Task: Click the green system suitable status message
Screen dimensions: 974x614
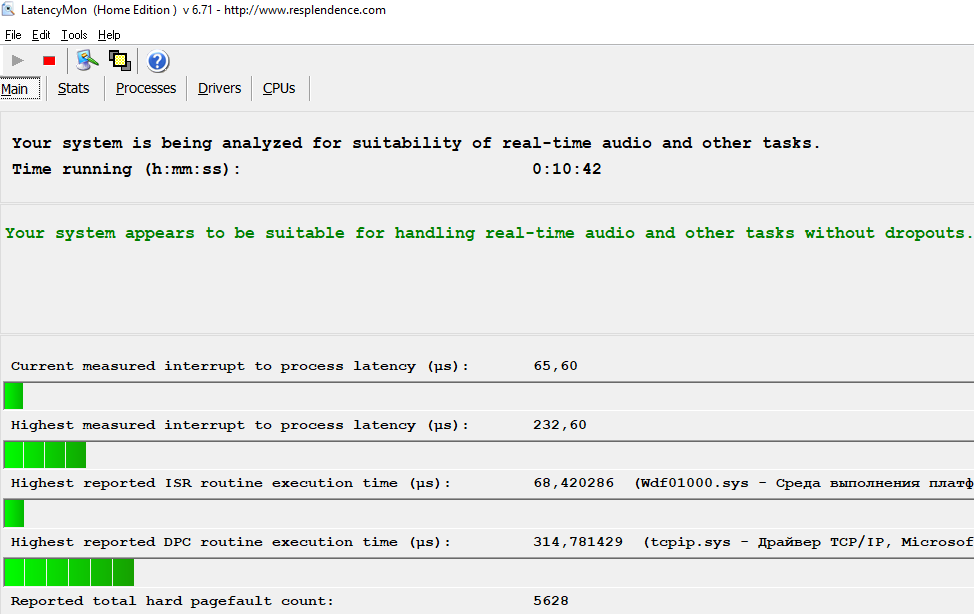Action: (489, 233)
